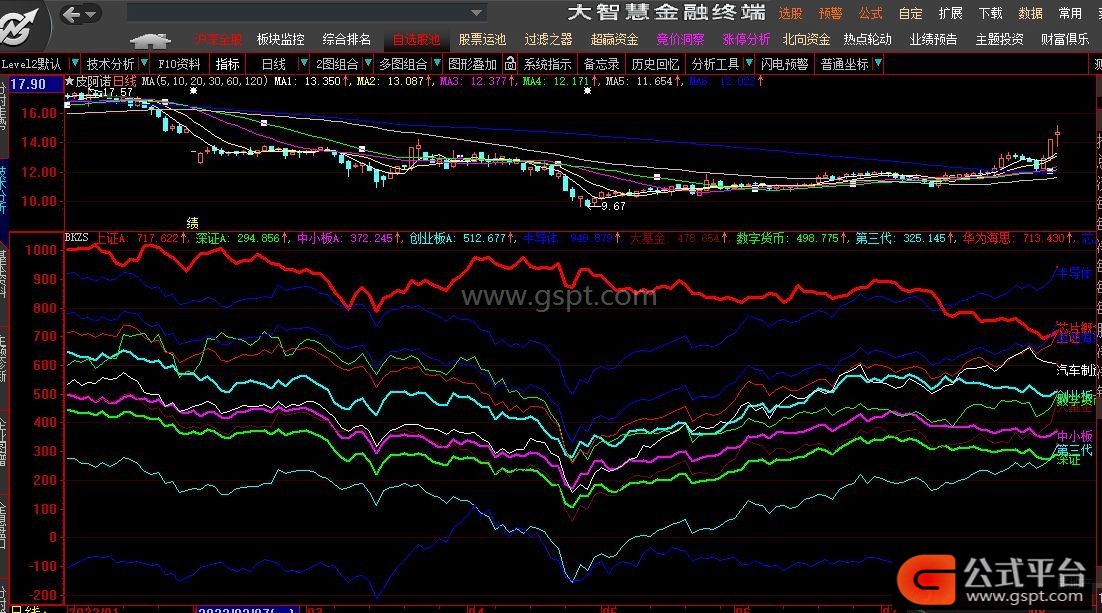
Task: Click the 绩 earnings marker under the chart
Action: click(193, 223)
